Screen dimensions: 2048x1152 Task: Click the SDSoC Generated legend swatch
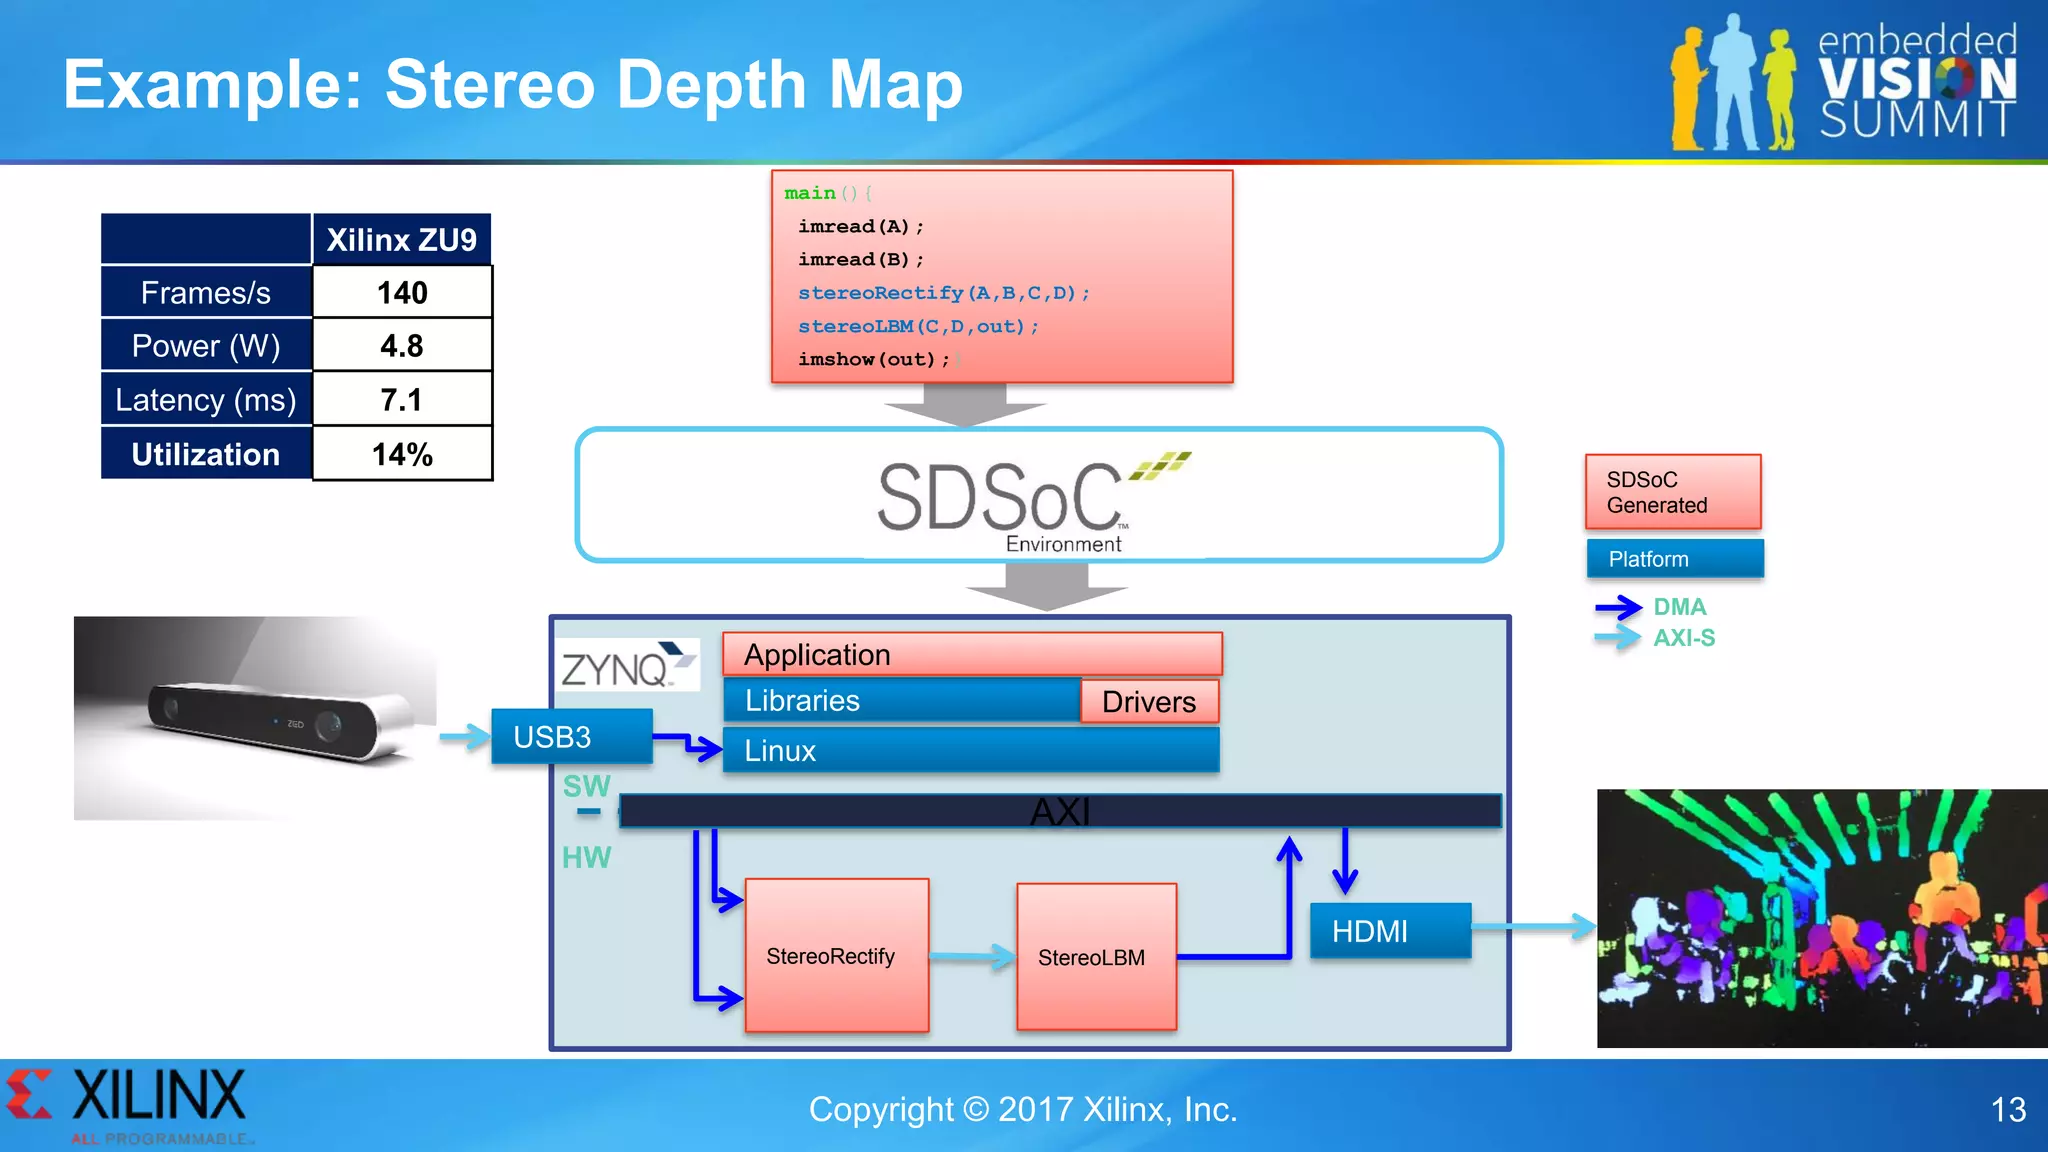[1673, 492]
